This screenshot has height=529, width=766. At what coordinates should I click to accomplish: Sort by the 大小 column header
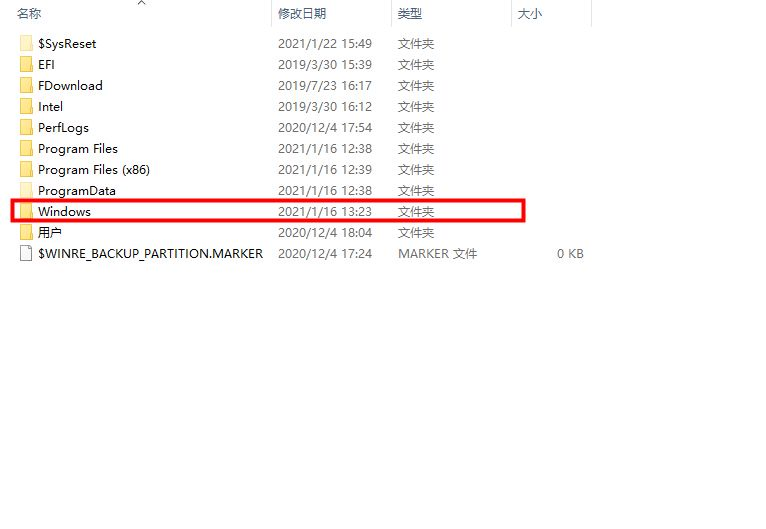530,14
